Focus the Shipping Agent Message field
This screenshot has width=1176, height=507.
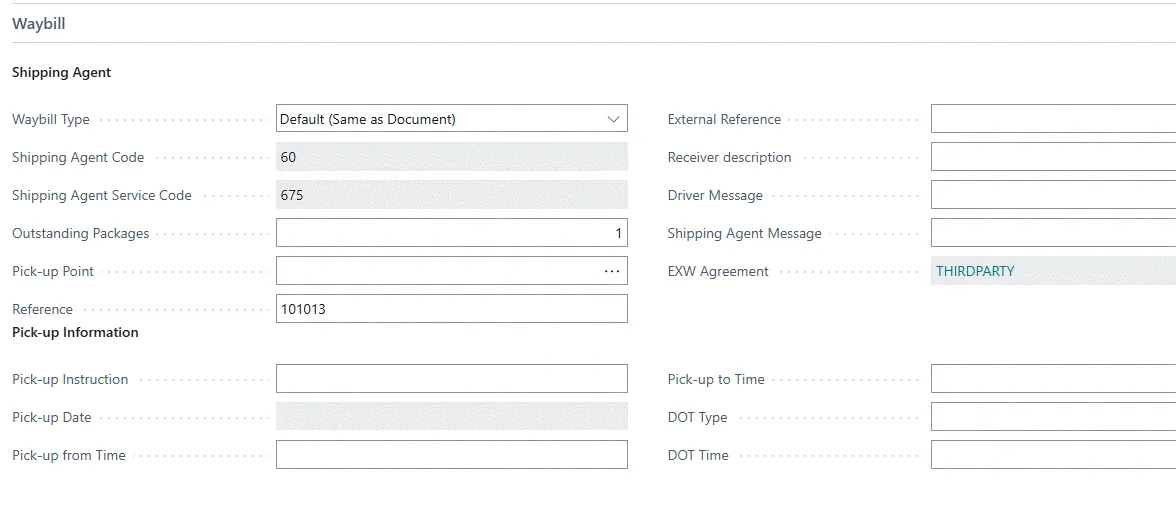coord(1052,233)
